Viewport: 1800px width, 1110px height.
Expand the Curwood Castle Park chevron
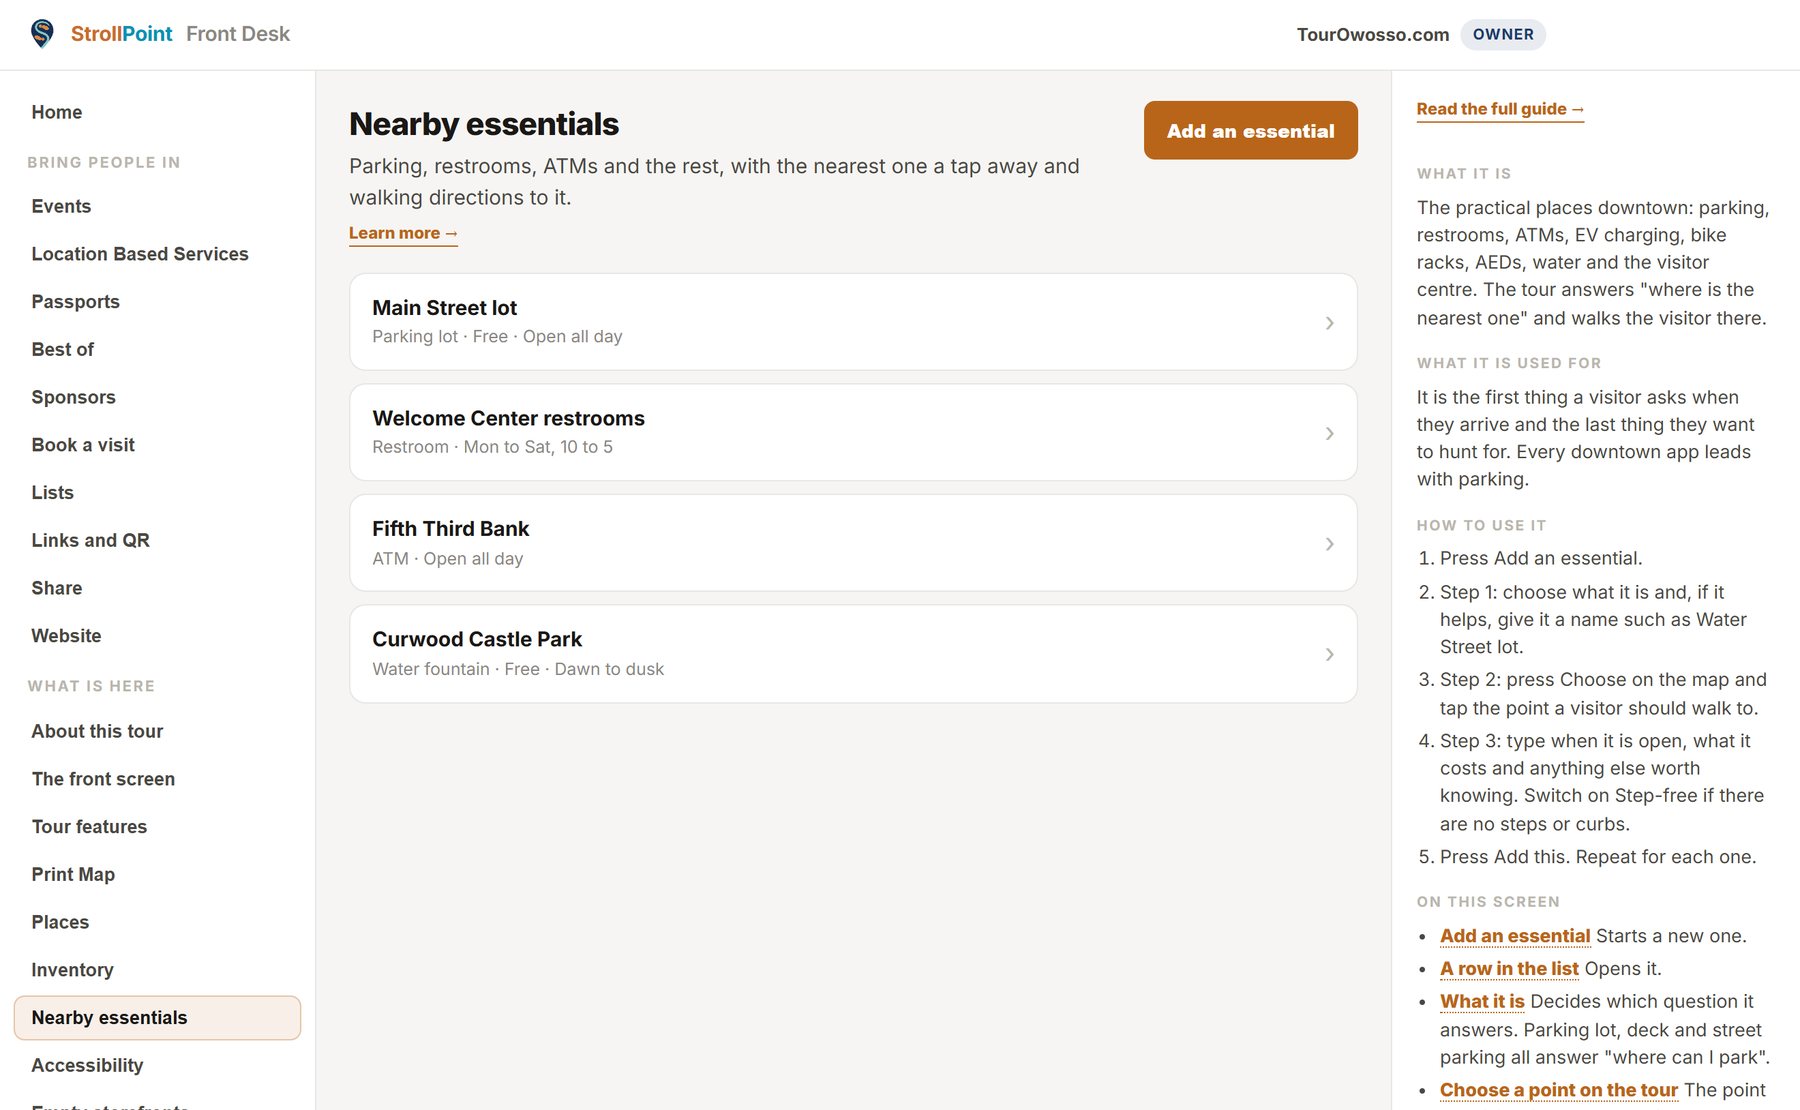click(x=1329, y=654)
